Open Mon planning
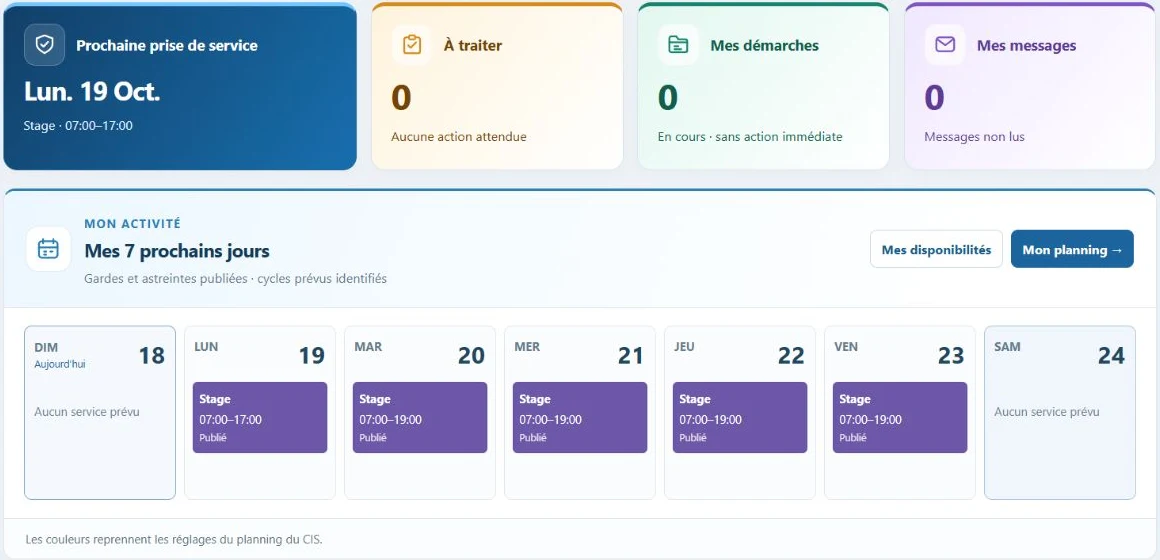Image resolution: width=1160 pixels, height=560 pixels. coord(1072,249)
